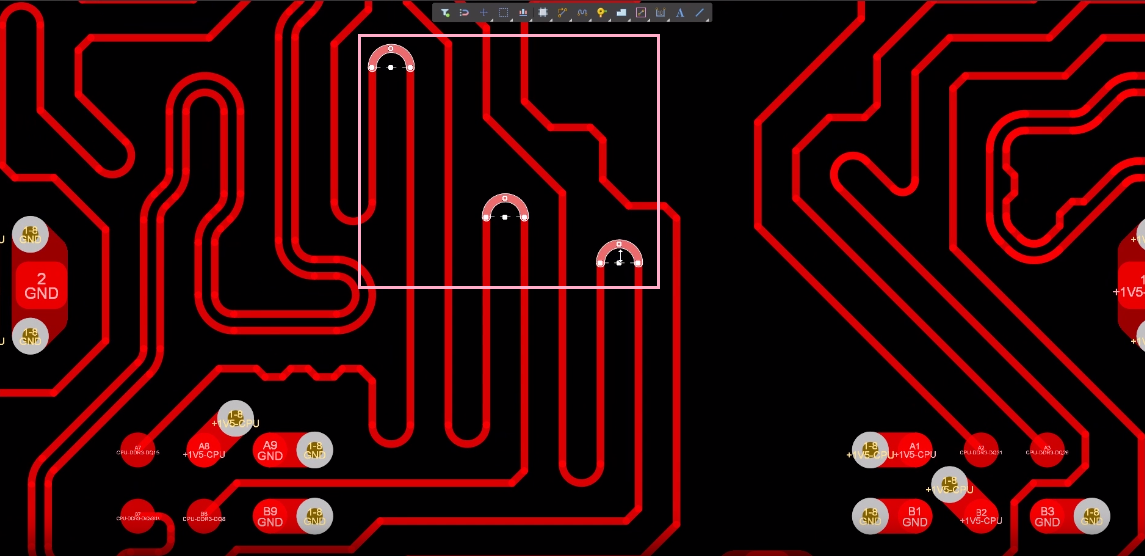Select pad A3 CPU-DDR3 signal
The width and height of the screenshot is (1145, 556).
[x=1046, y=450]
